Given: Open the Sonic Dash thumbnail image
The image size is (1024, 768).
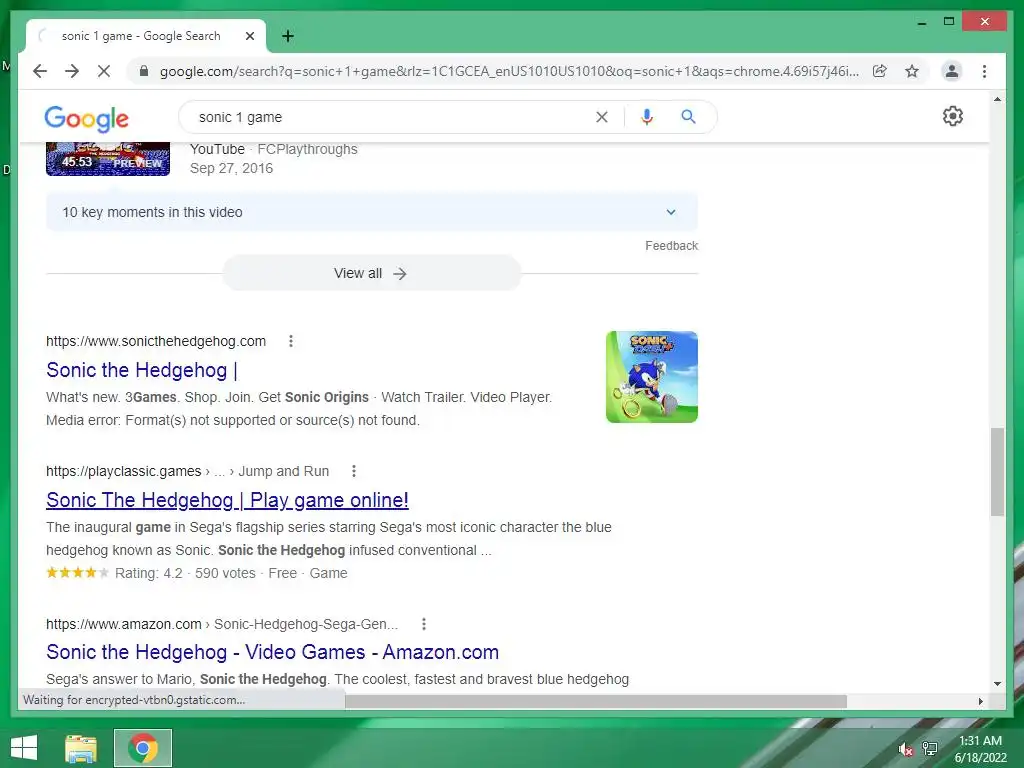Looking at the screenshot, I should point(652,377).
